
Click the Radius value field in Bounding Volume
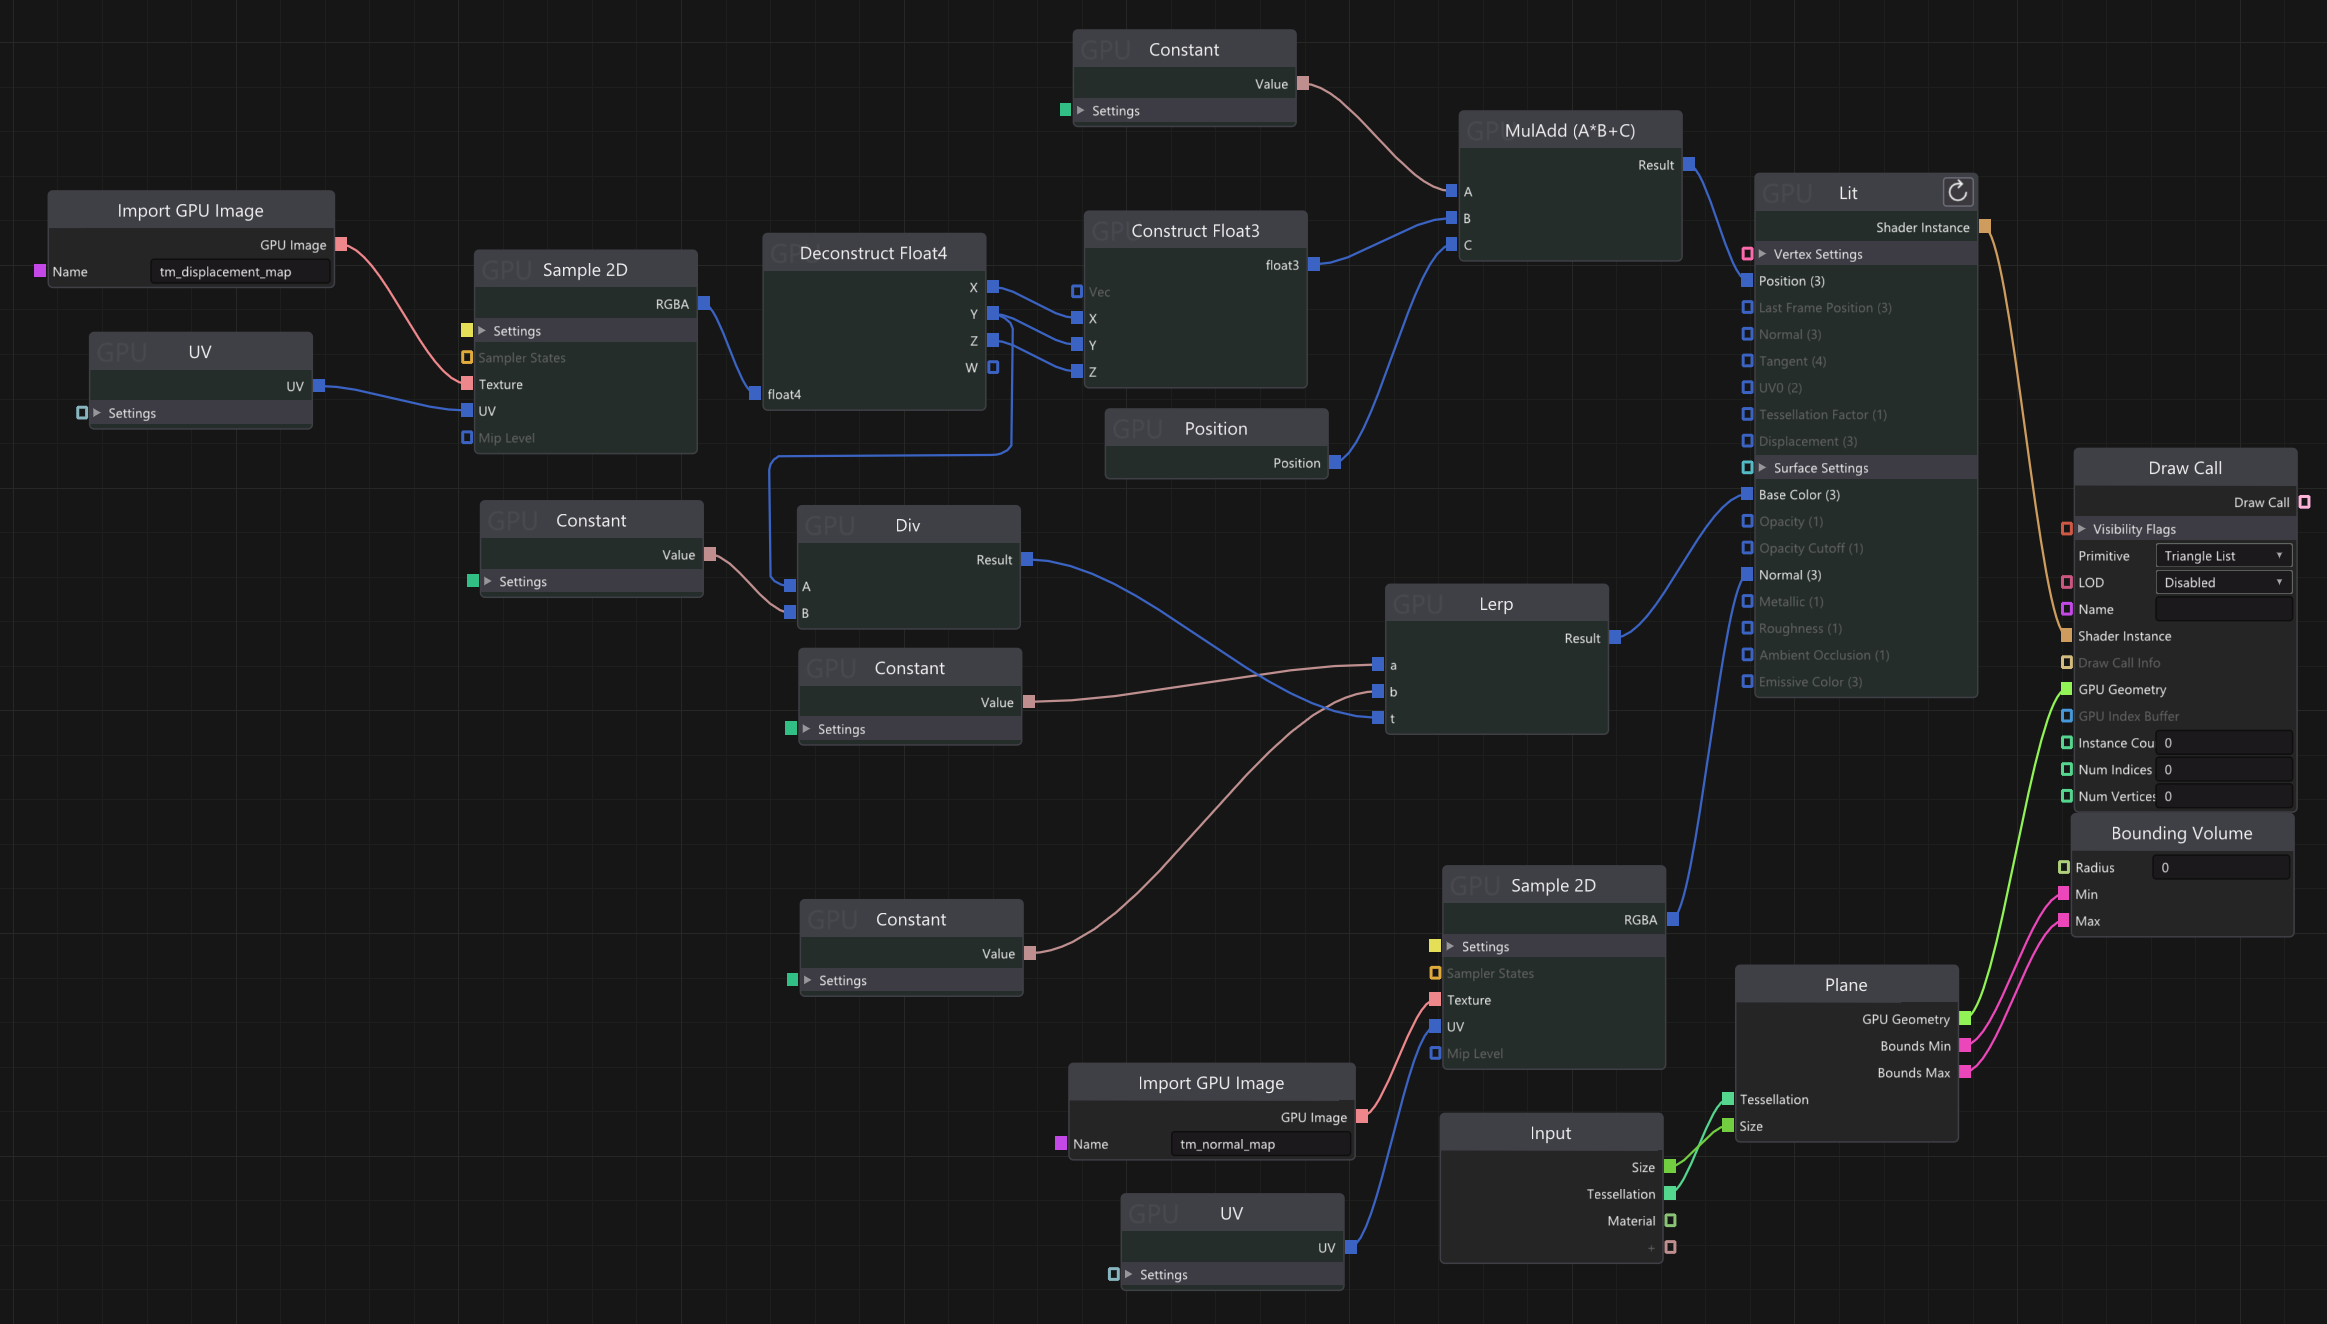[2220, 867]
